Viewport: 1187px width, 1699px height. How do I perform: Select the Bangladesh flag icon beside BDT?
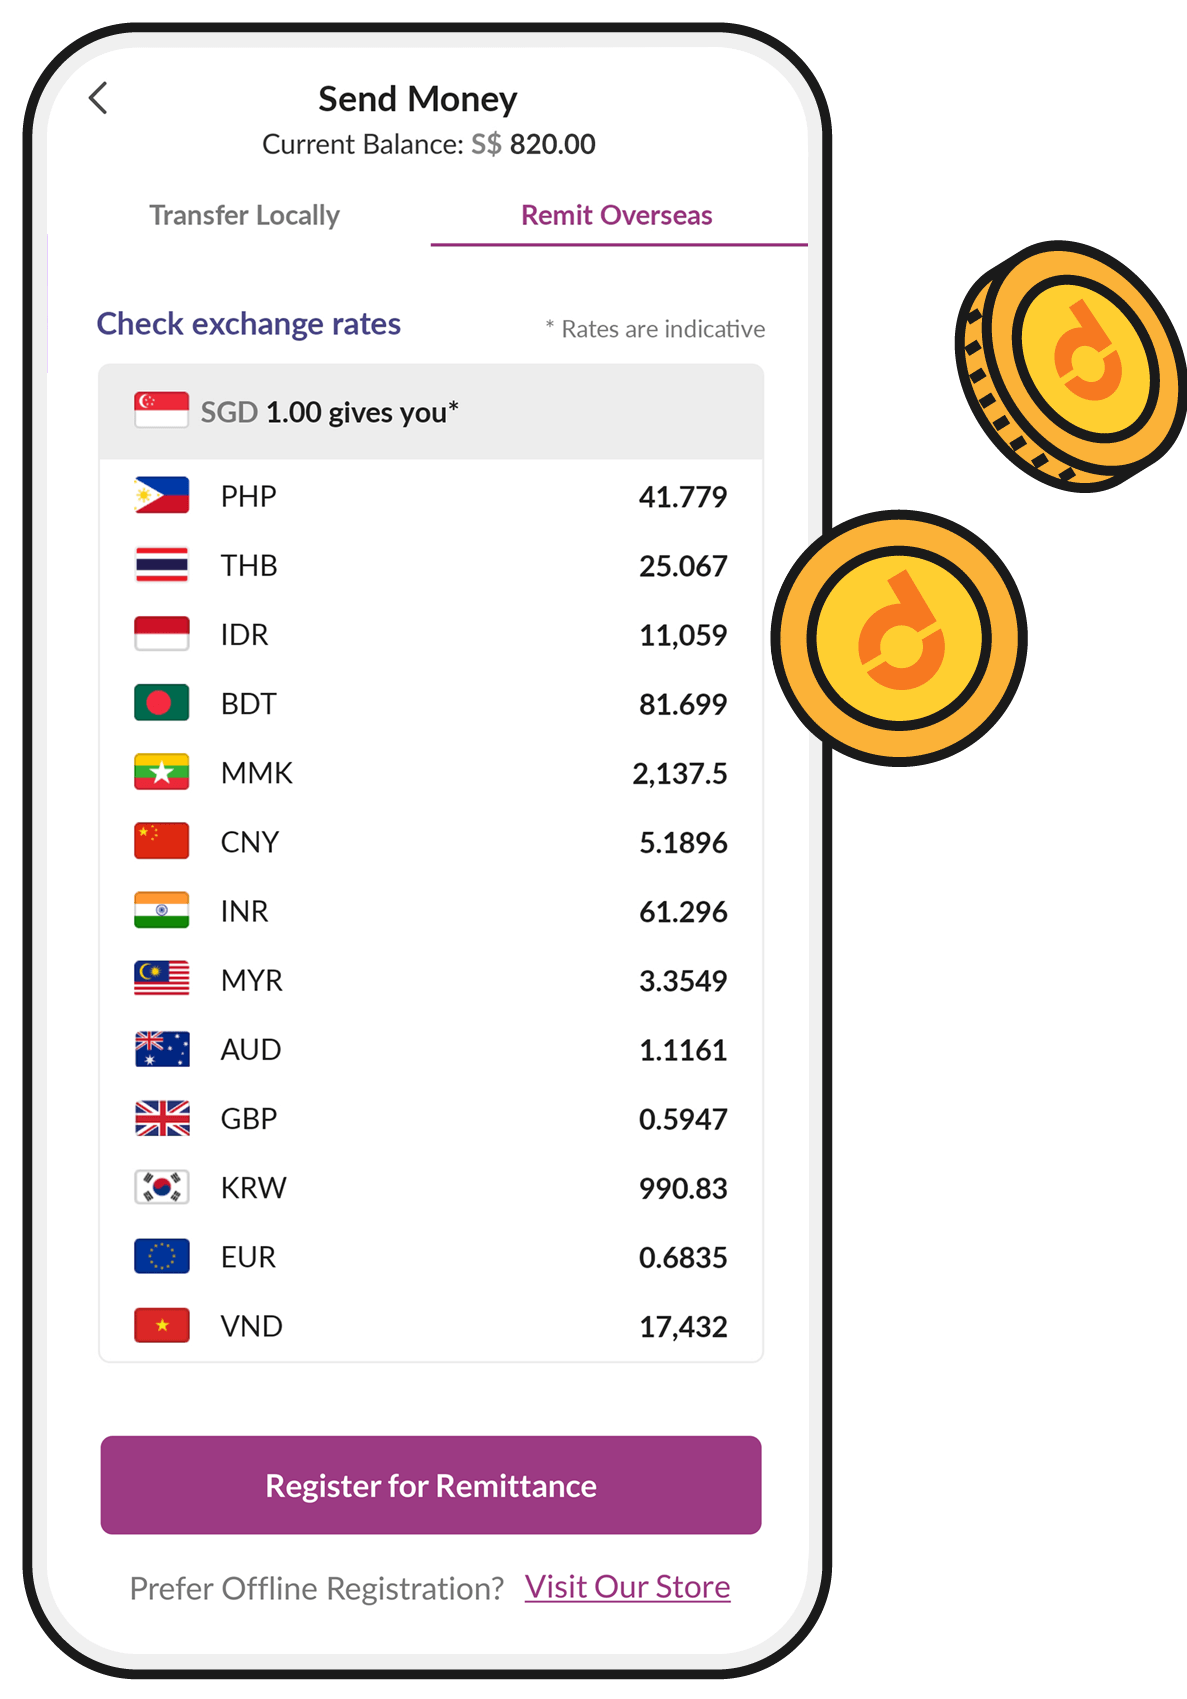(x=161, y=703)
